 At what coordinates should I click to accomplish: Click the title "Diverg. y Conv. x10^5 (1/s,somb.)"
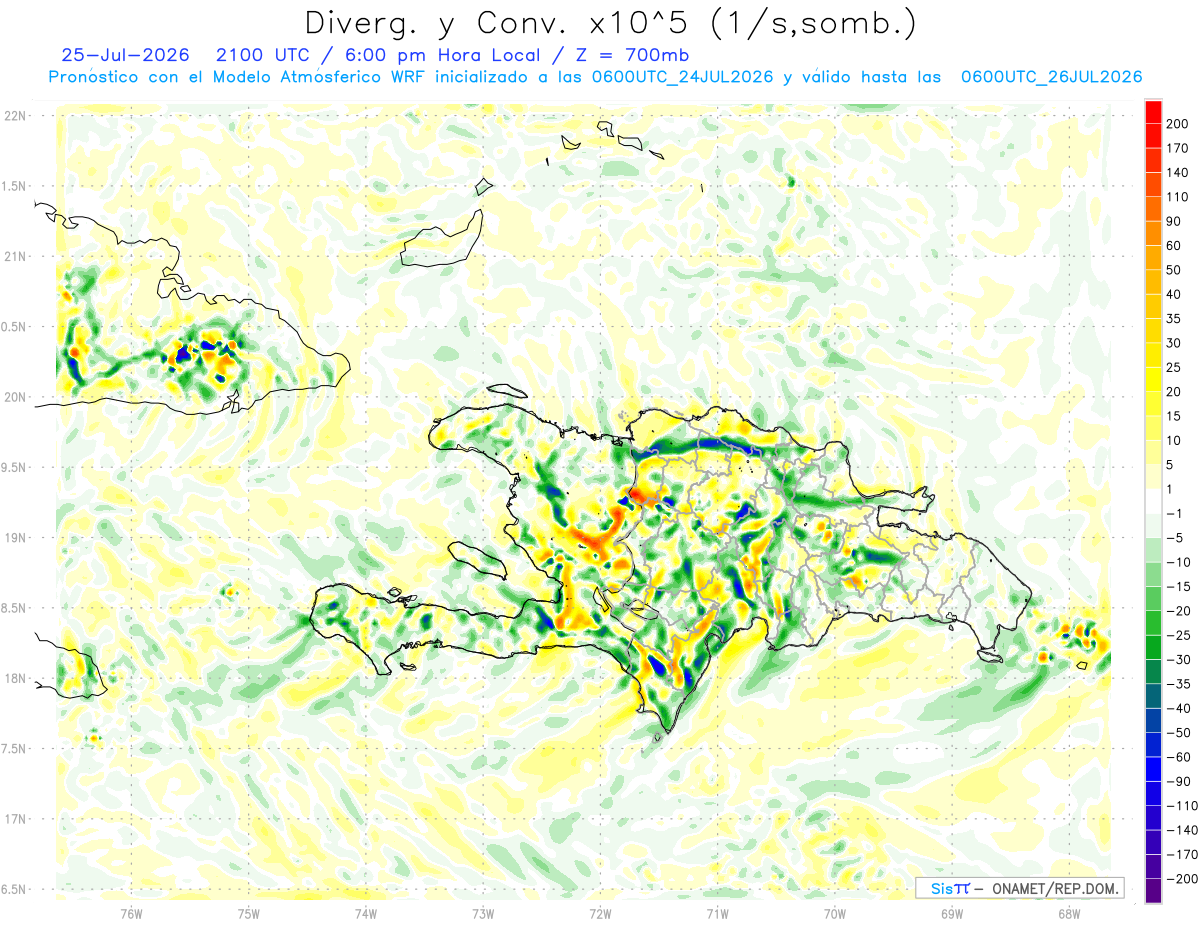610,23
